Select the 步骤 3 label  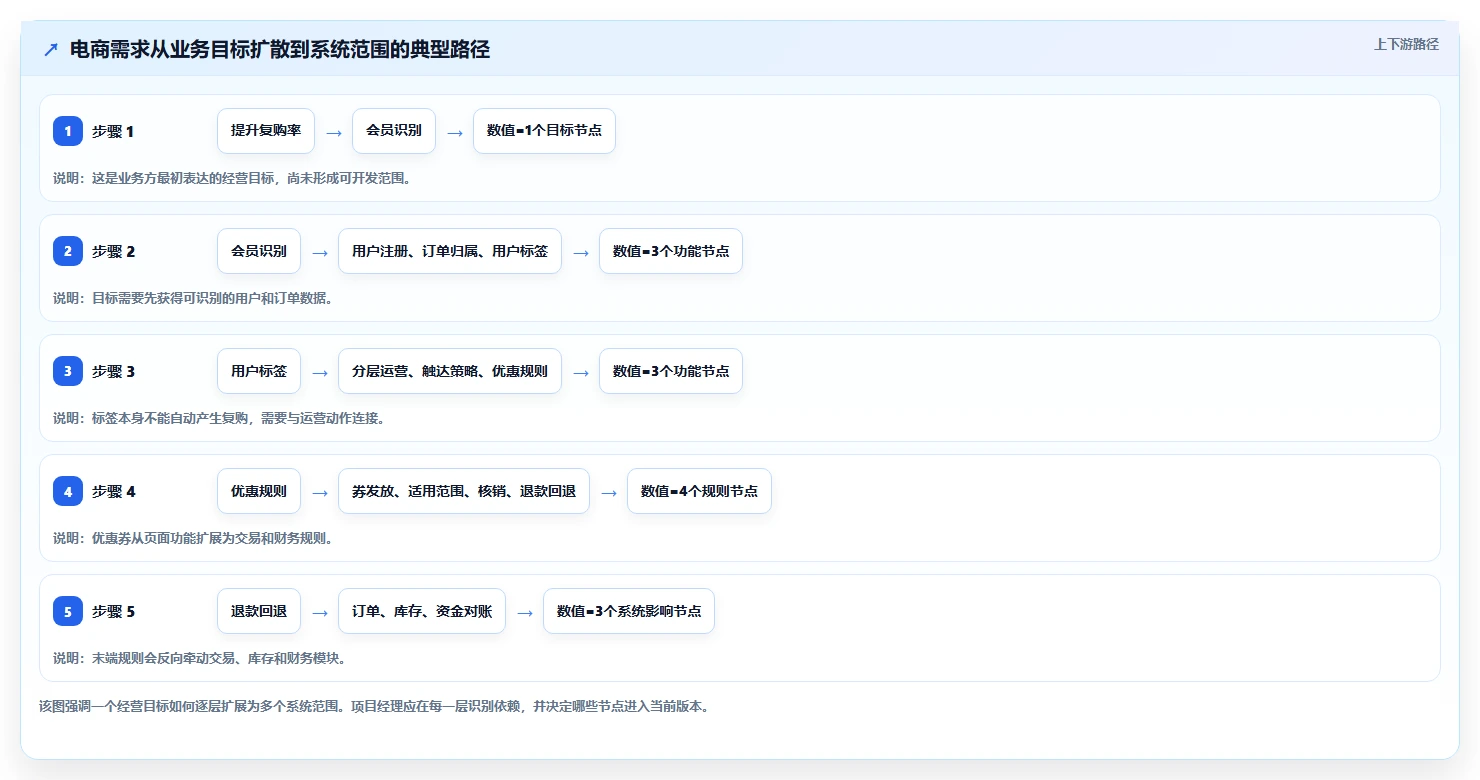coord(113,371)
